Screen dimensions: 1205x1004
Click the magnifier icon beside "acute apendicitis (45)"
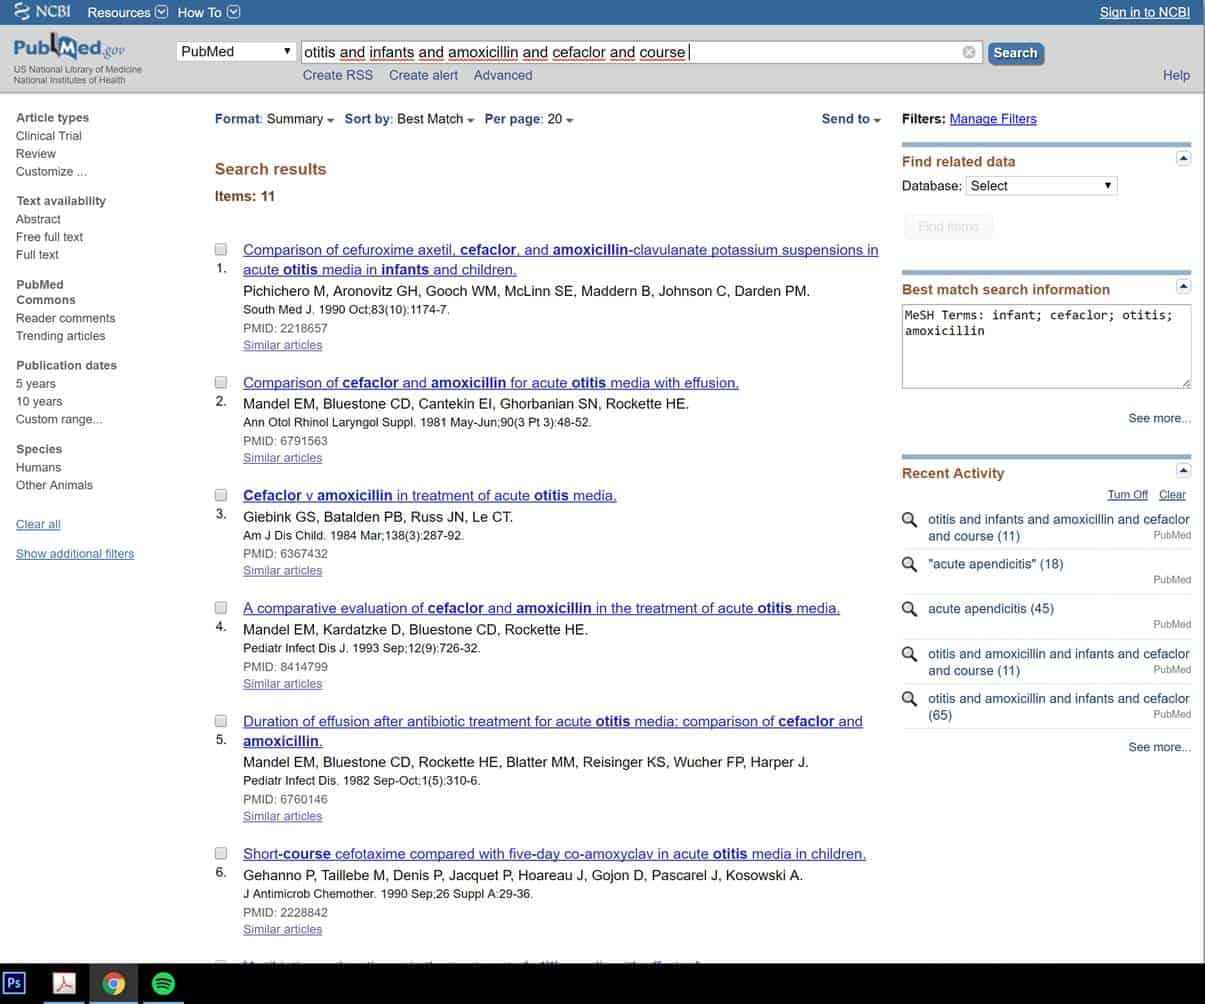pyautogui.click(x=908, y=608)
